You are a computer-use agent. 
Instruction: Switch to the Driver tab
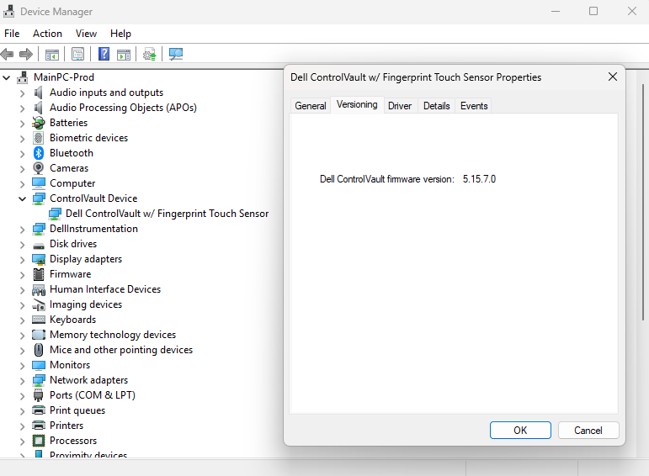[x=400, y=106]
